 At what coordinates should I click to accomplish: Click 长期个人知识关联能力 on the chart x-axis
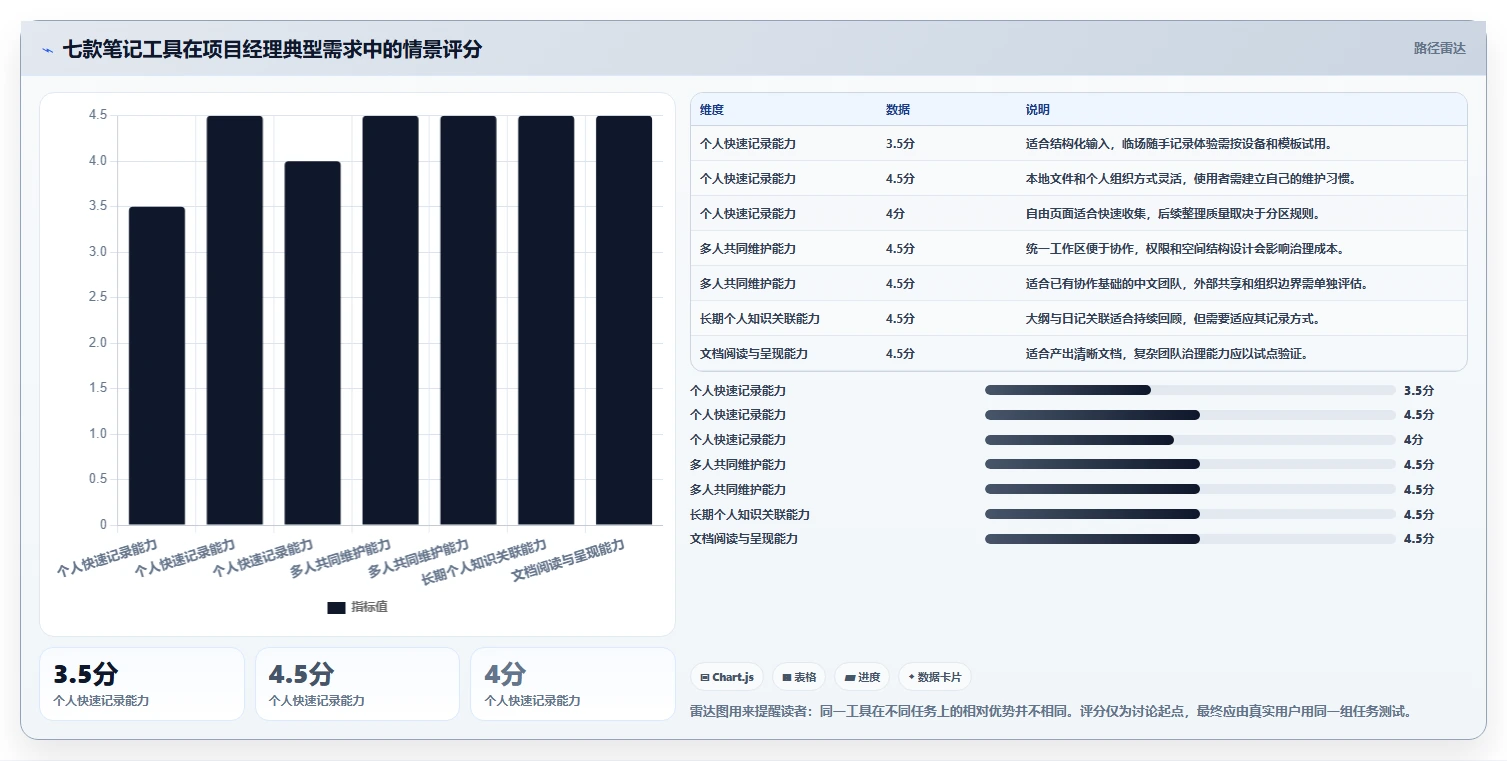(x=485, y=563)
